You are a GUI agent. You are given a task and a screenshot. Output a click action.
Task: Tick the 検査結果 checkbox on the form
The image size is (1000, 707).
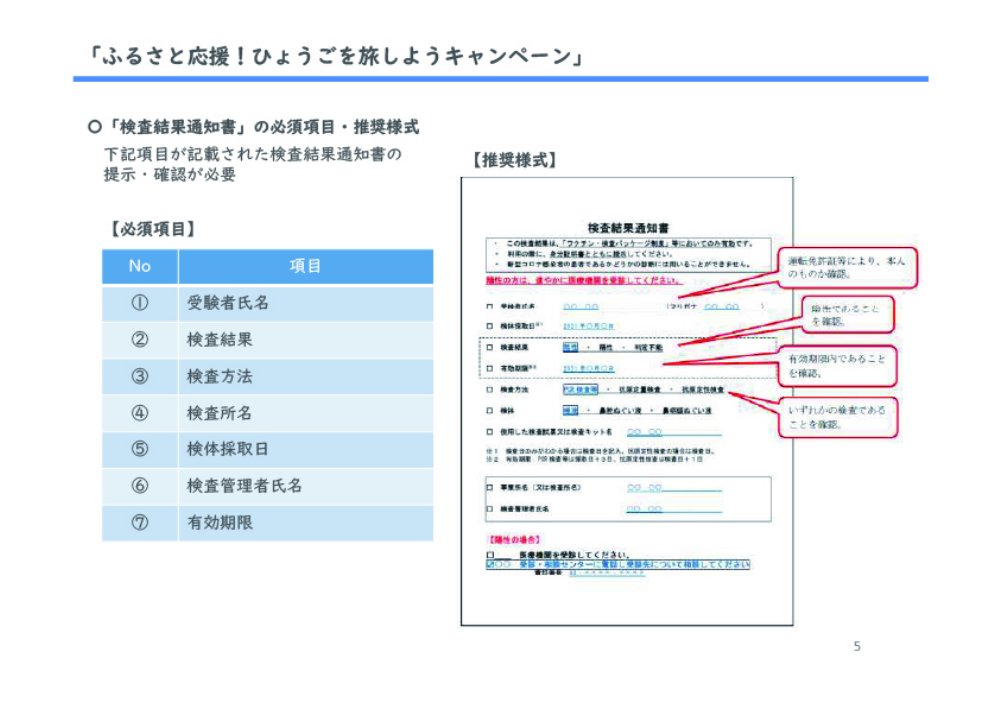coord(490,347)
